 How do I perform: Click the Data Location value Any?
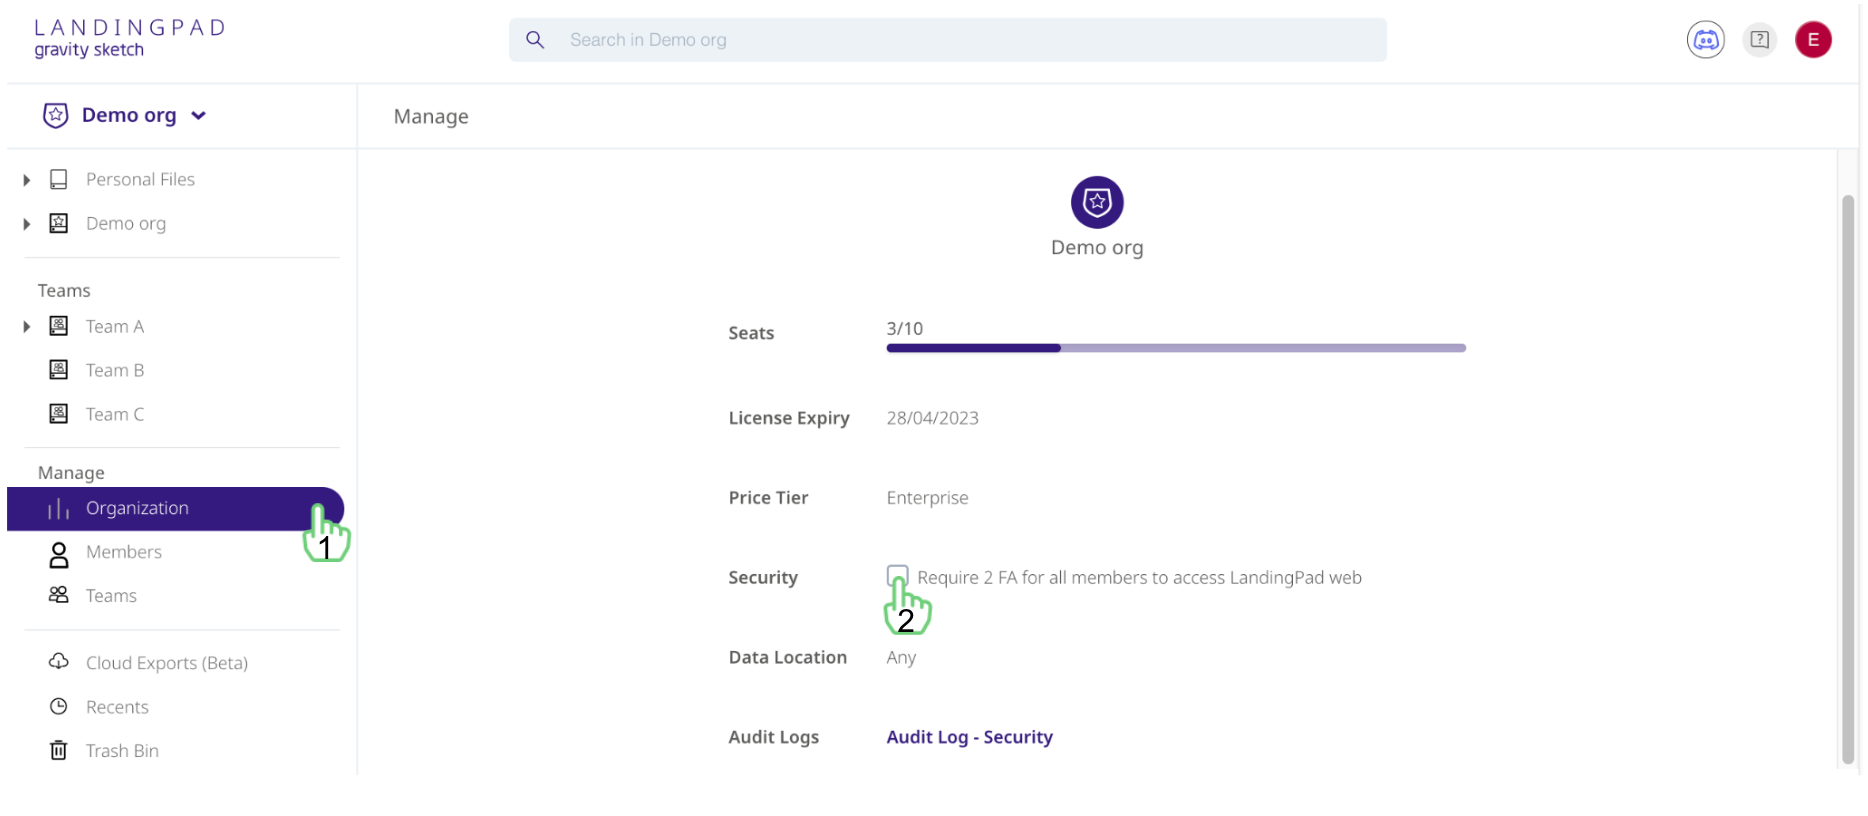tap(901, 658)
